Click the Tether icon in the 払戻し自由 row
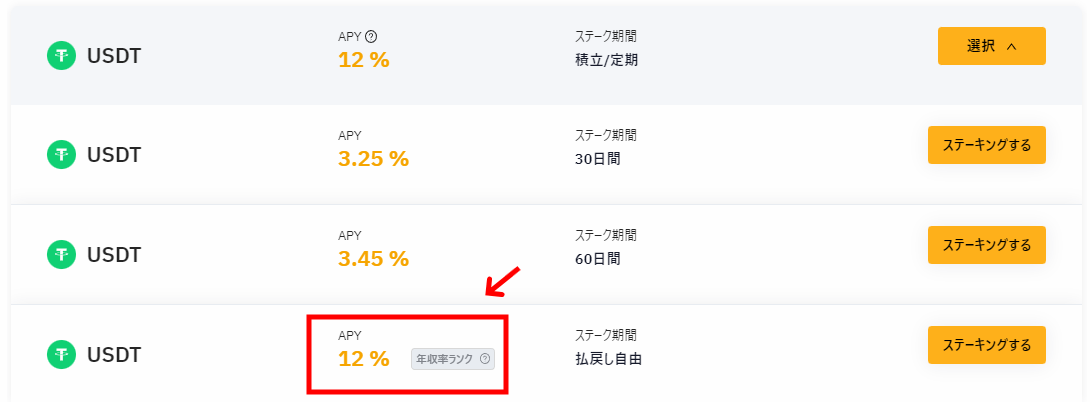The height and width of the screenshot is (402, 1090). (x=61, y=355)
